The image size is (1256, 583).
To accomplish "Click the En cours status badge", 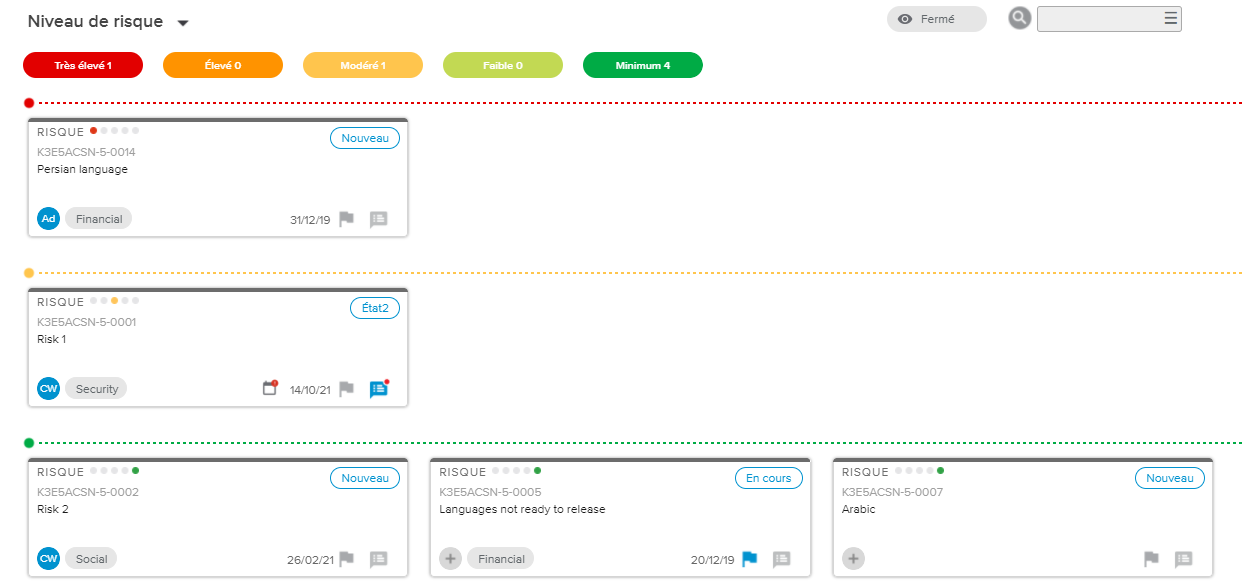I will [x=768, y=478].
